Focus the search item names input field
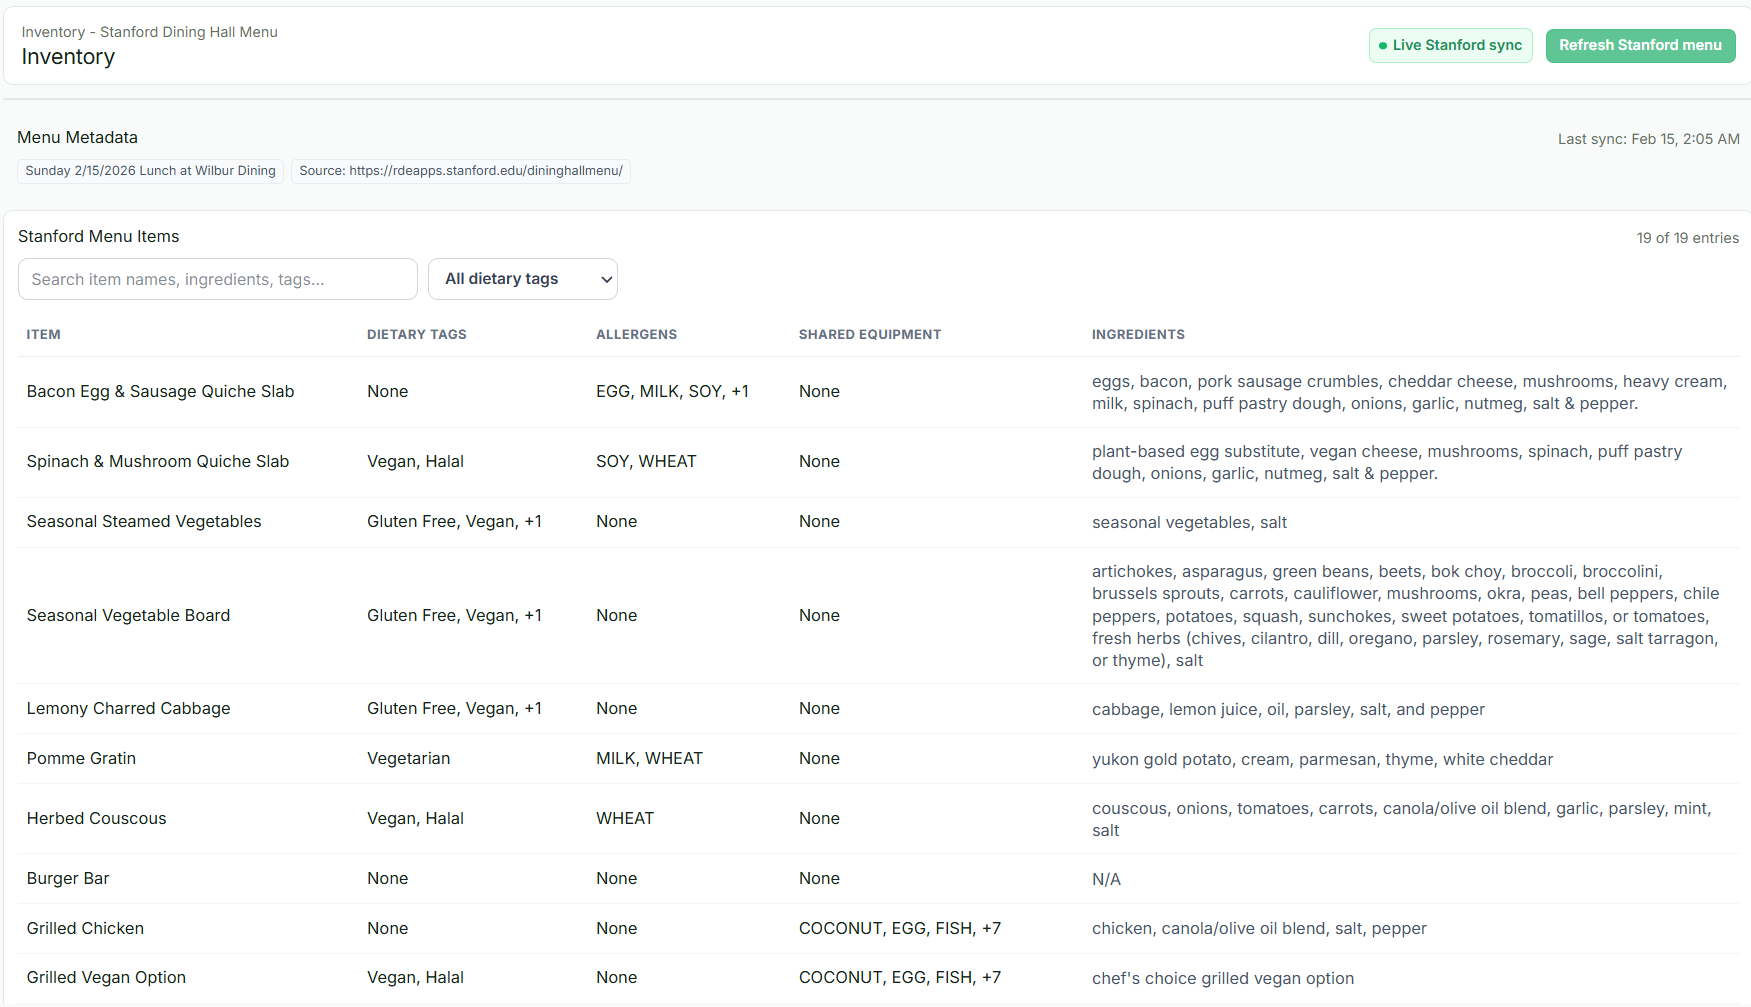The width and height of the screenshot is (1751, 1007). [x=218, y=279]
